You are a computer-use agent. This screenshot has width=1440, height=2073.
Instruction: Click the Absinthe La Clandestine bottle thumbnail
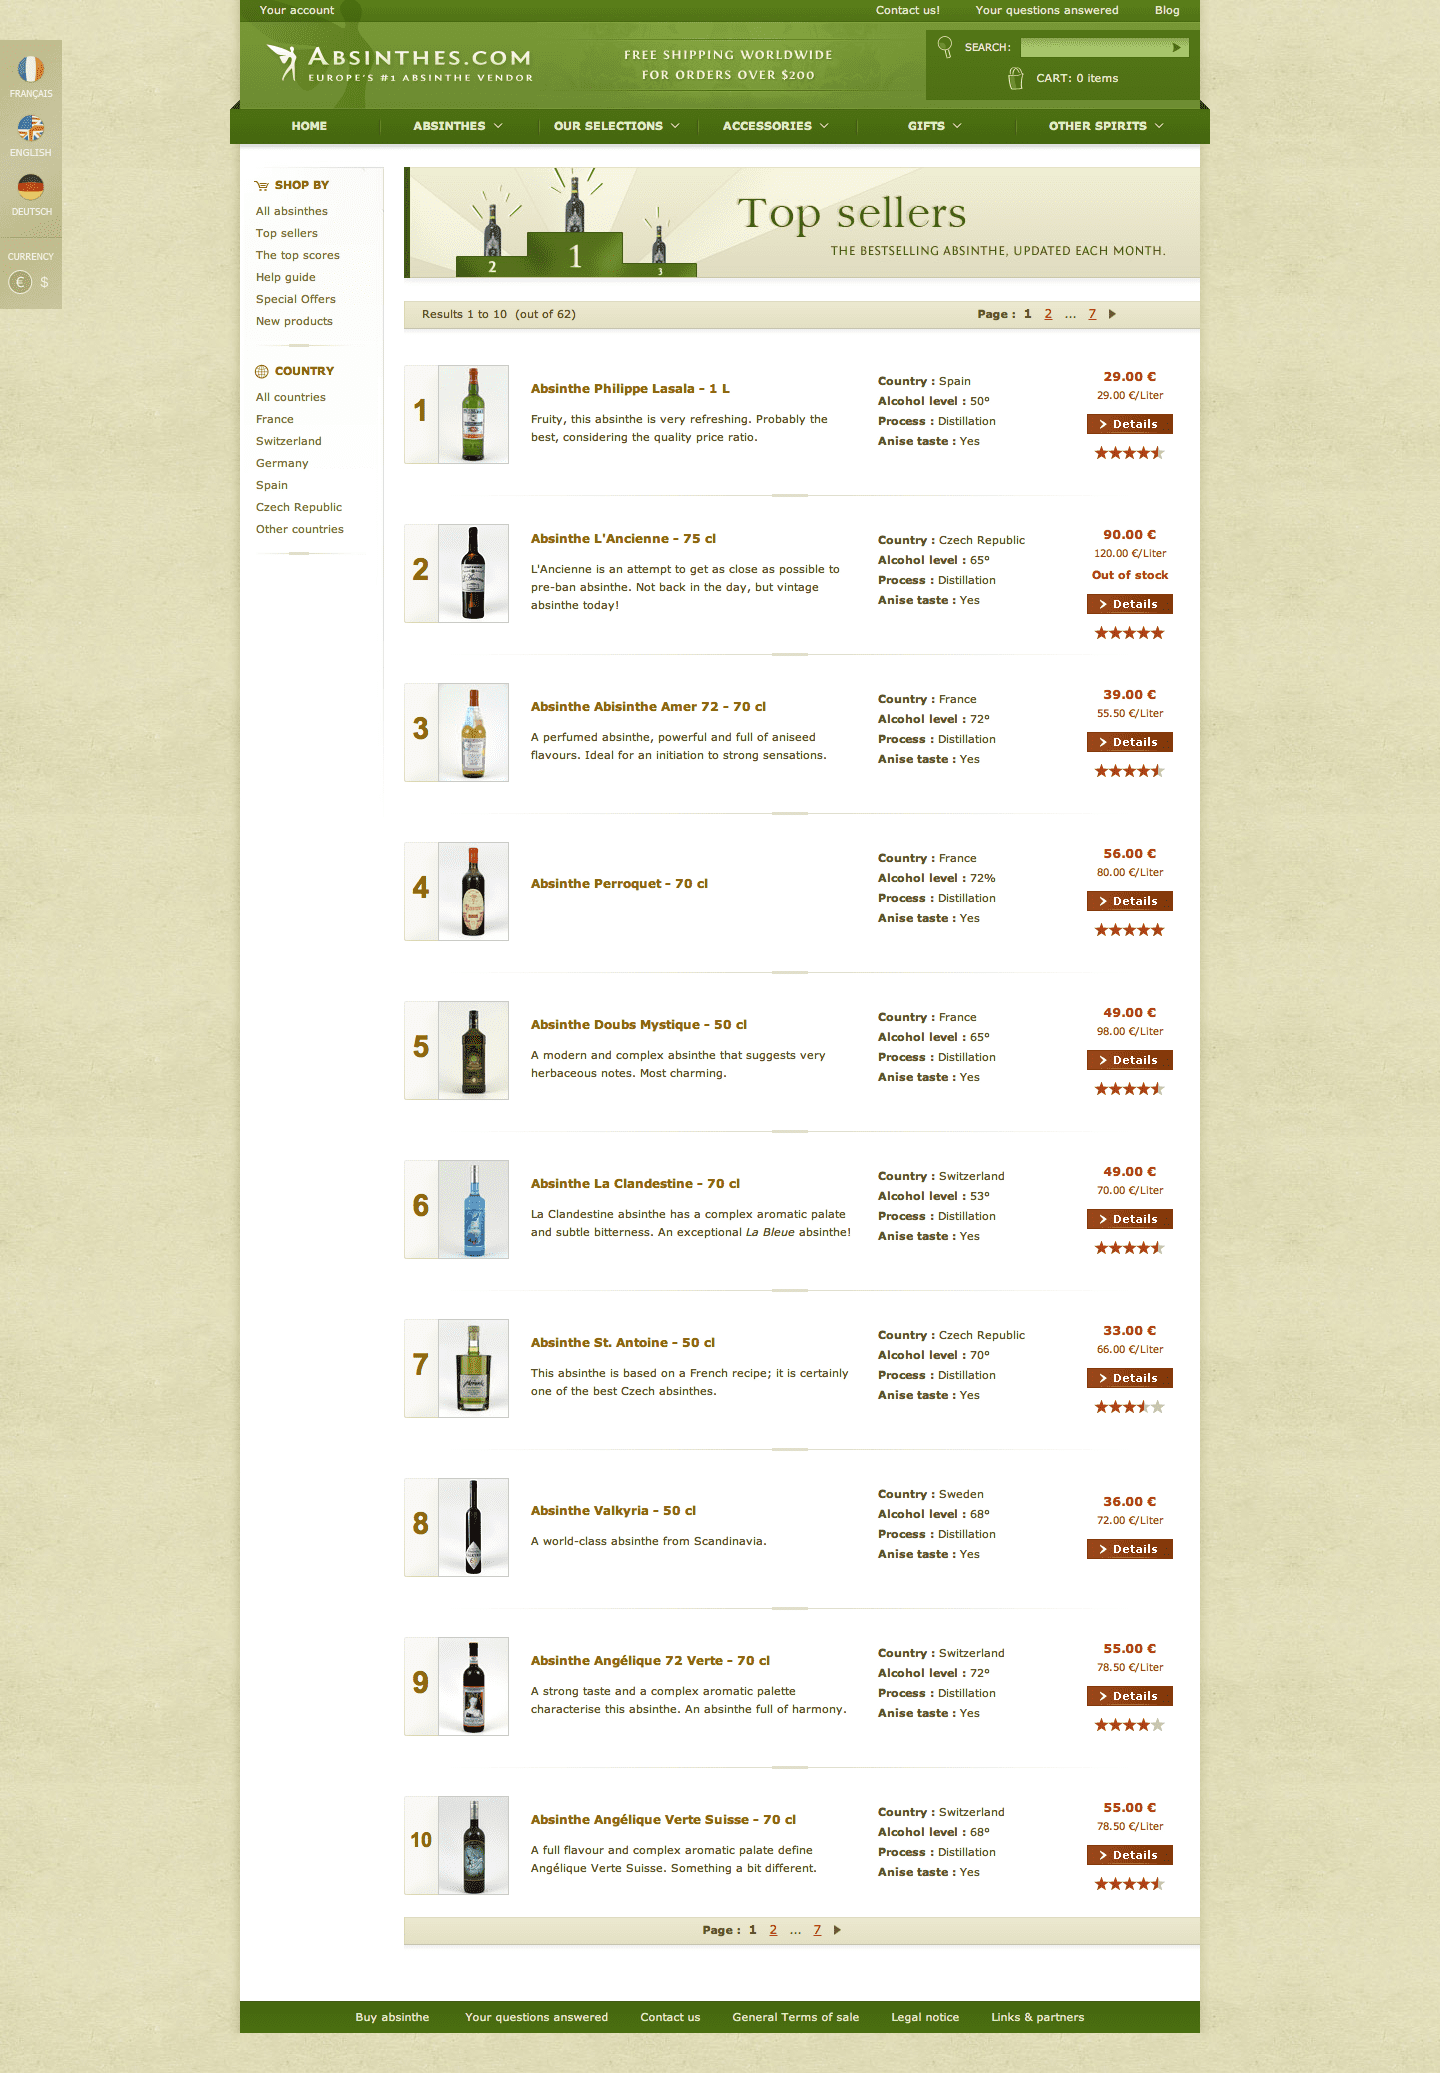click(474, 1209)
